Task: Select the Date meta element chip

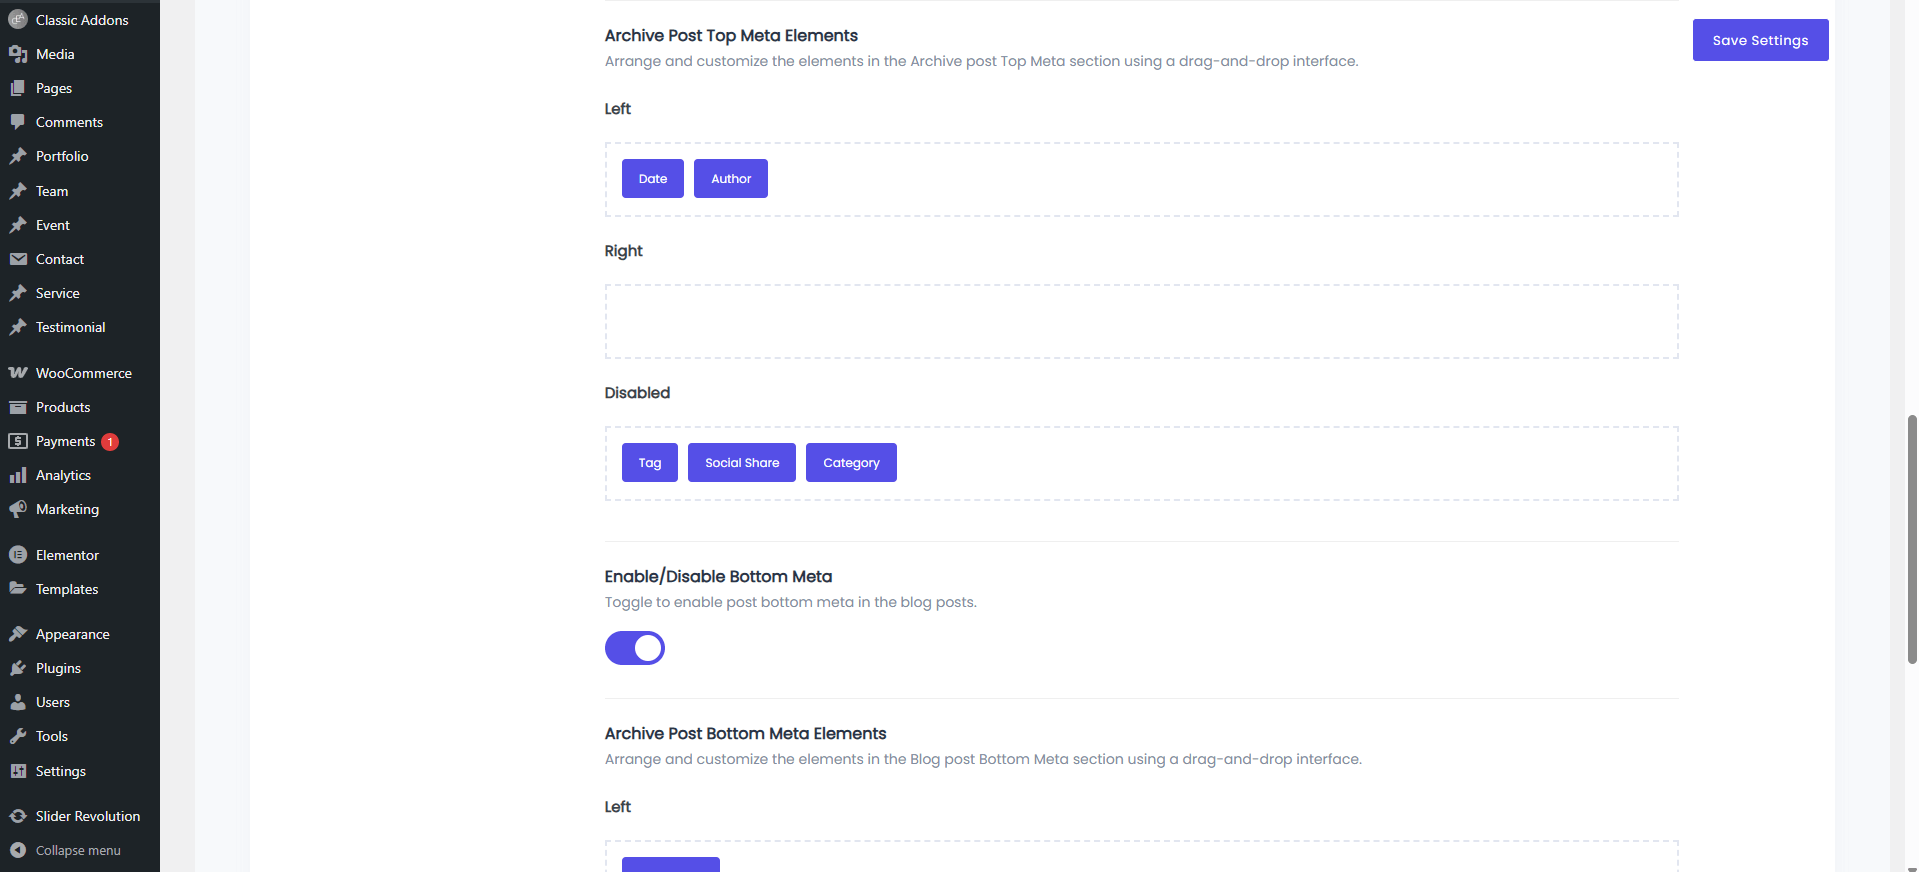Action: coord(652,179)
